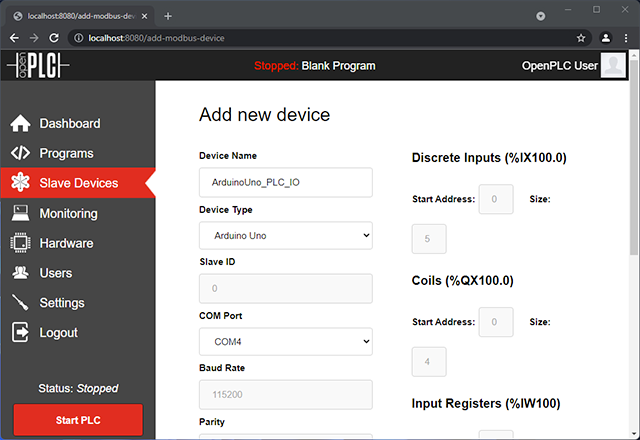This screenshot has width=640, height=440.
Task: Click the Hardware chip icon
Action: 20,243
